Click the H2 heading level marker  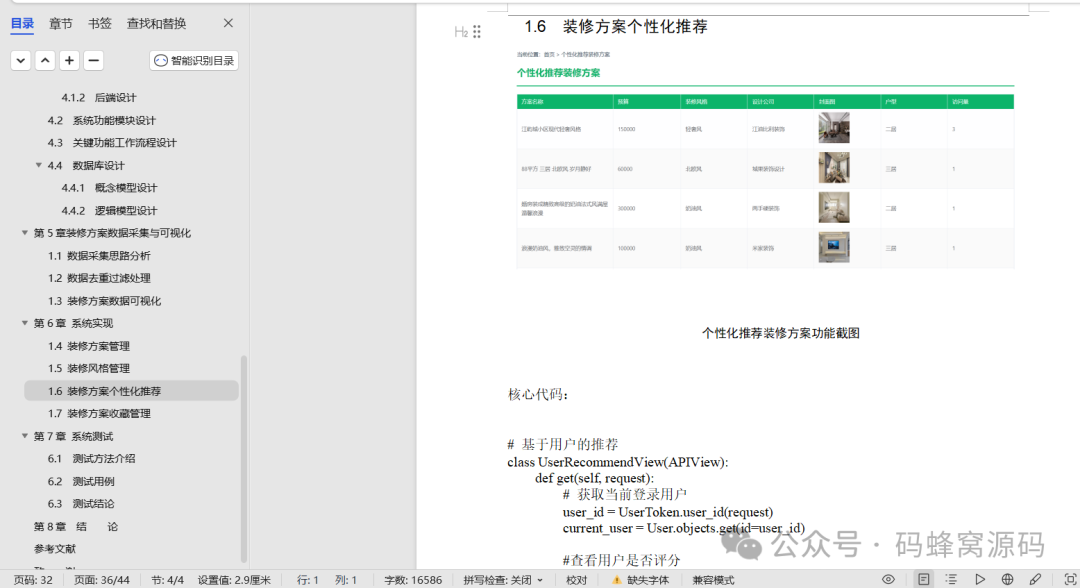click(x=461, y=32)
